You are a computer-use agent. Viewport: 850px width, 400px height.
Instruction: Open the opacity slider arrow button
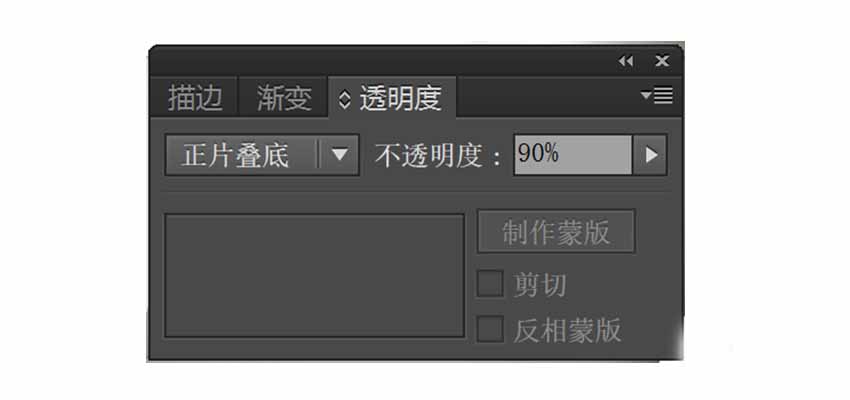pyautogui.click(x=650, y=155)
